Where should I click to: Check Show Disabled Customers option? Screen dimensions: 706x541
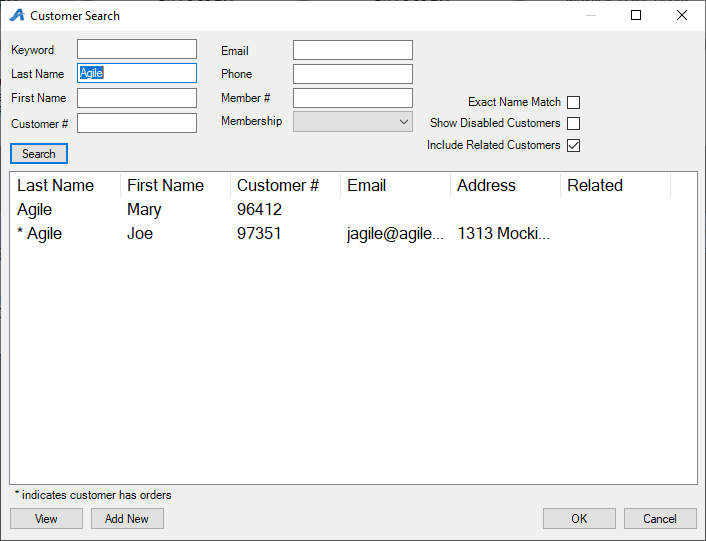point(573,124)
